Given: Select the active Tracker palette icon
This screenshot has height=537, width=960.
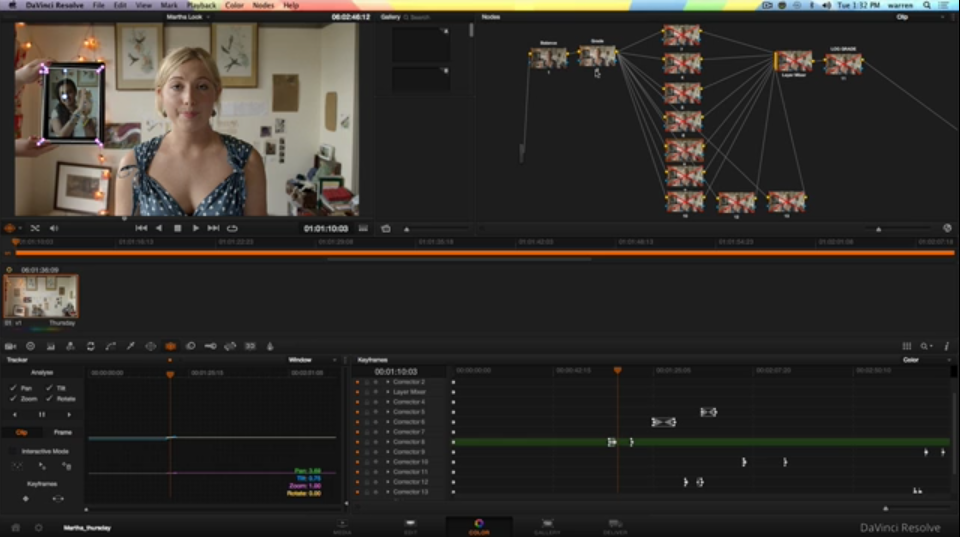Looking at the screenshot, I should [x=170, y=347].
